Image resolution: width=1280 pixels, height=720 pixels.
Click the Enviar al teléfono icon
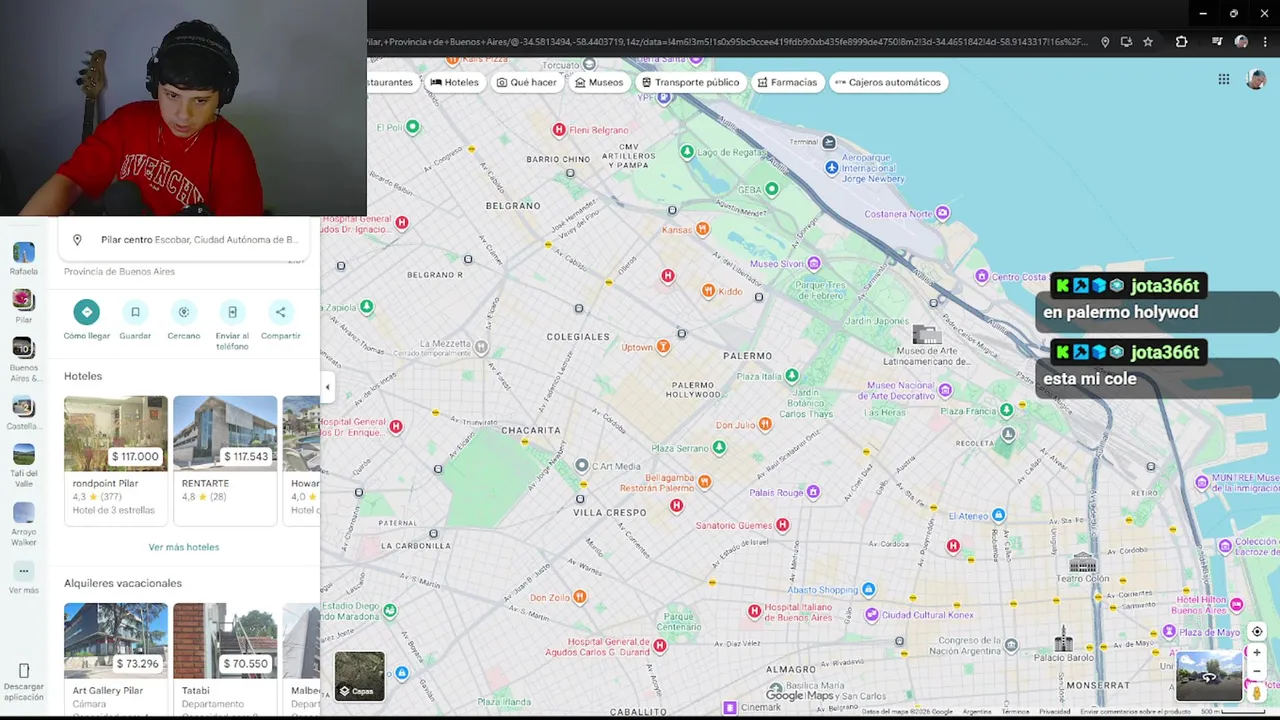point(232,312)
